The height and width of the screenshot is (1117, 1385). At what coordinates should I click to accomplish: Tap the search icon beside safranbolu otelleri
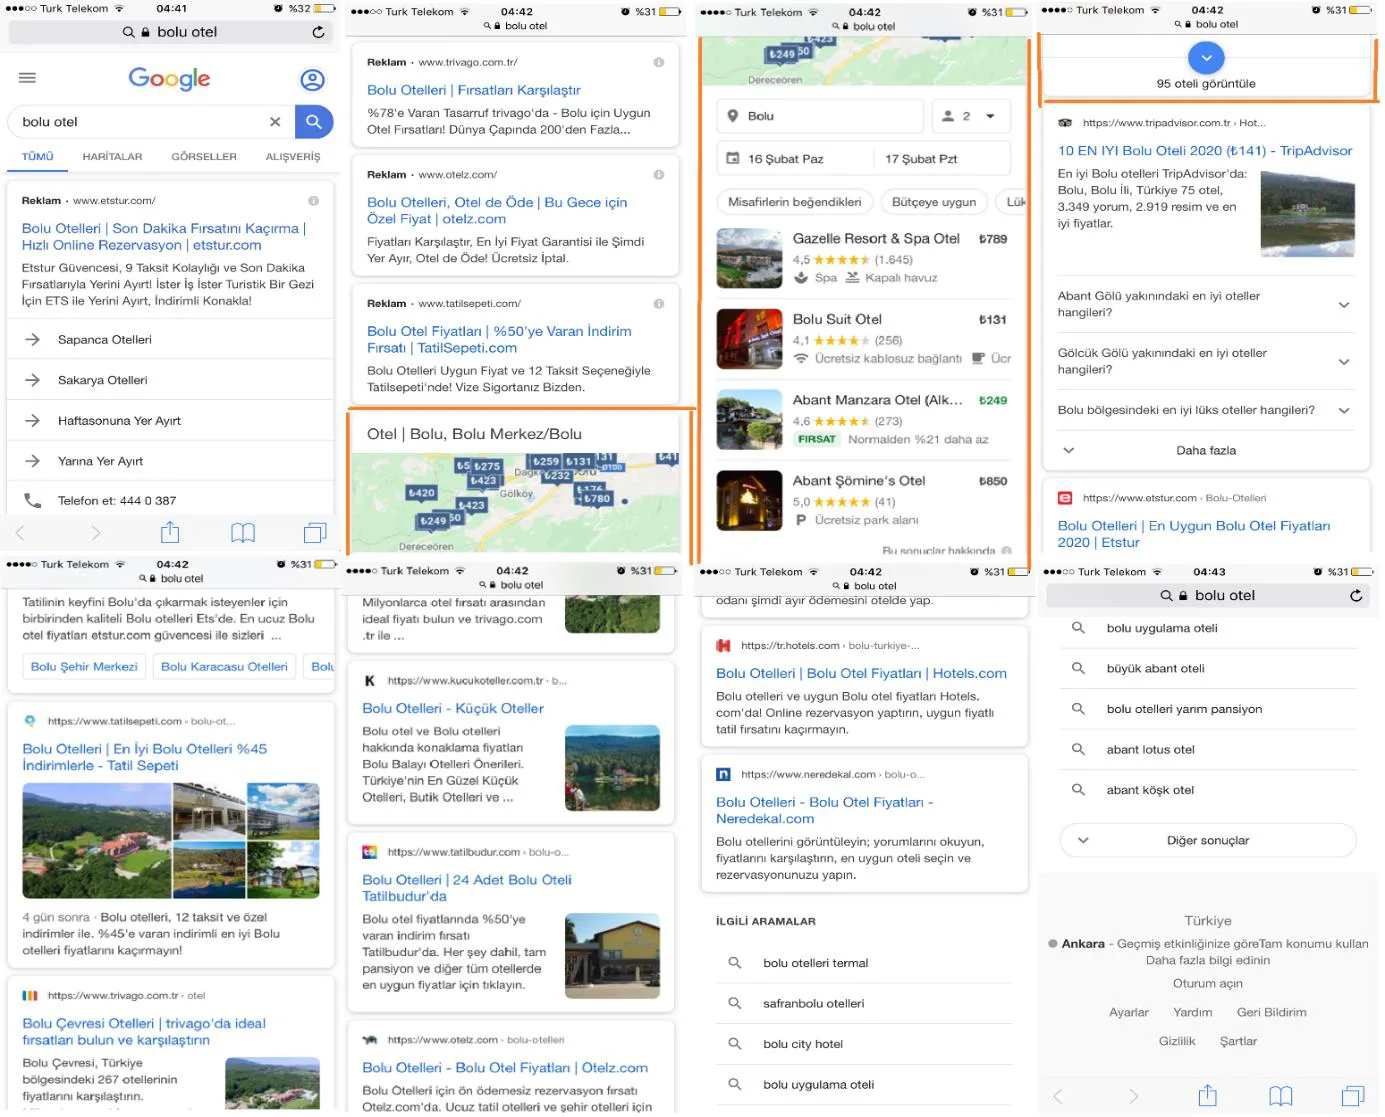pyautogui.click(x=734, y=1003)
